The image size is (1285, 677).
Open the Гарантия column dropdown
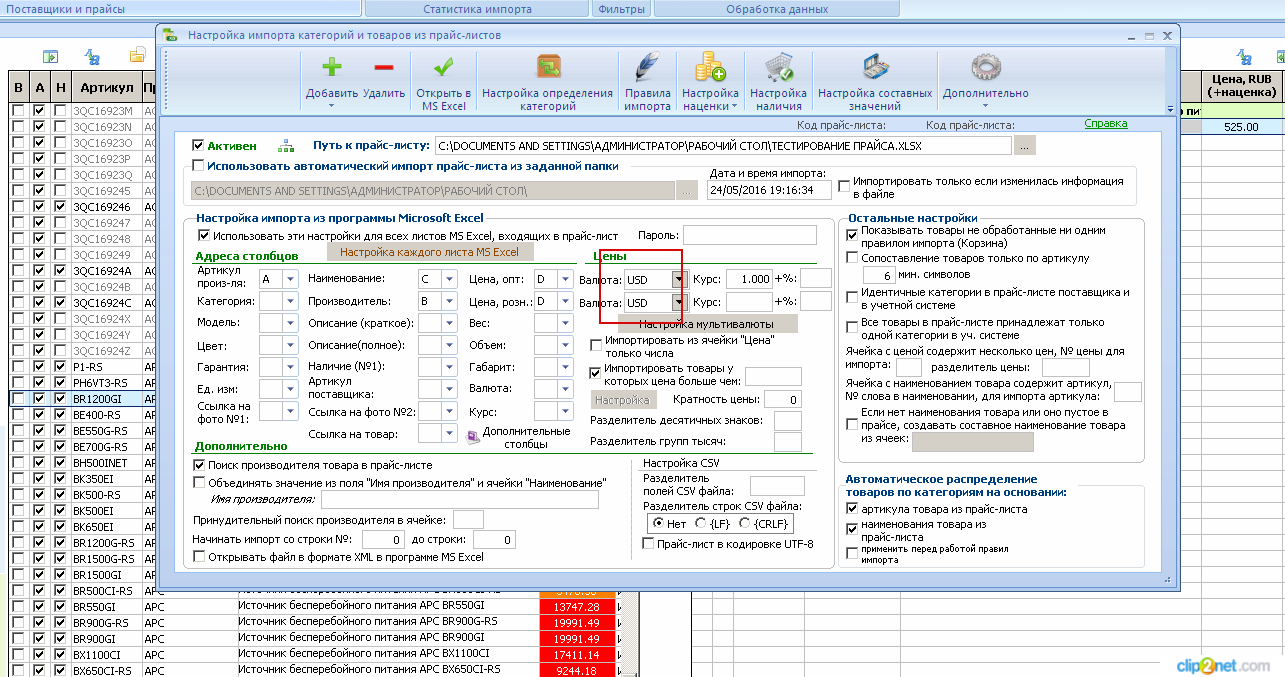tap(290, 367)
